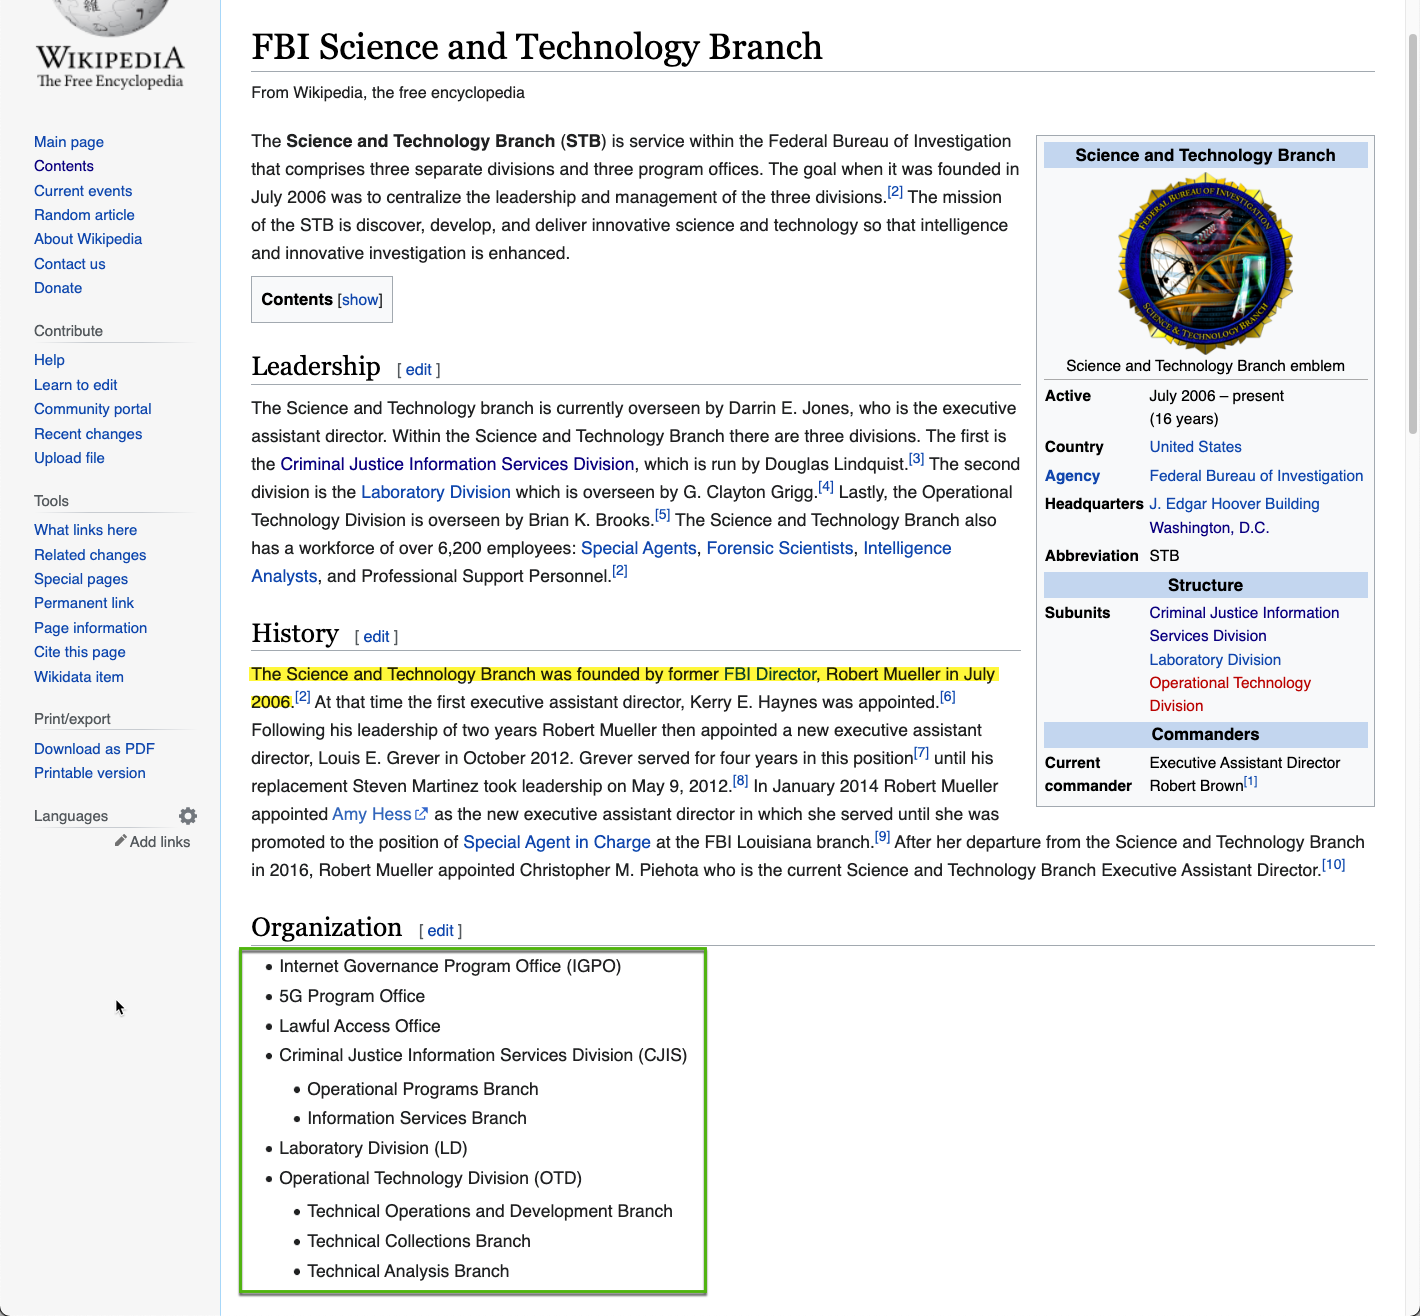Open the Wikidata item
This screenshot has width=1420, height=1316.
pos(79,677)
